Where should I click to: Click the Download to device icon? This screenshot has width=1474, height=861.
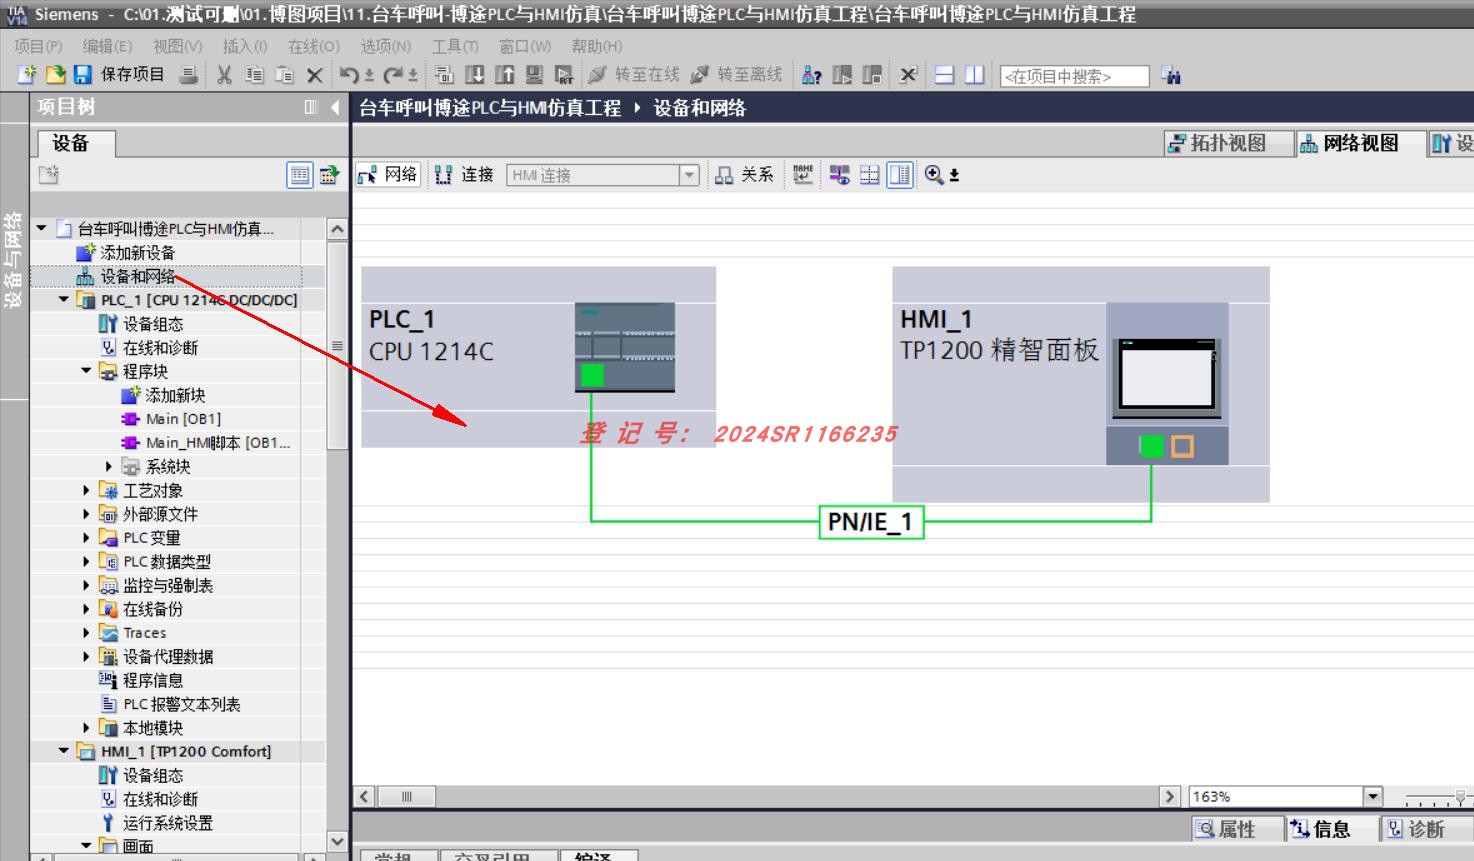pyautogui.click(x=475, y=75)
